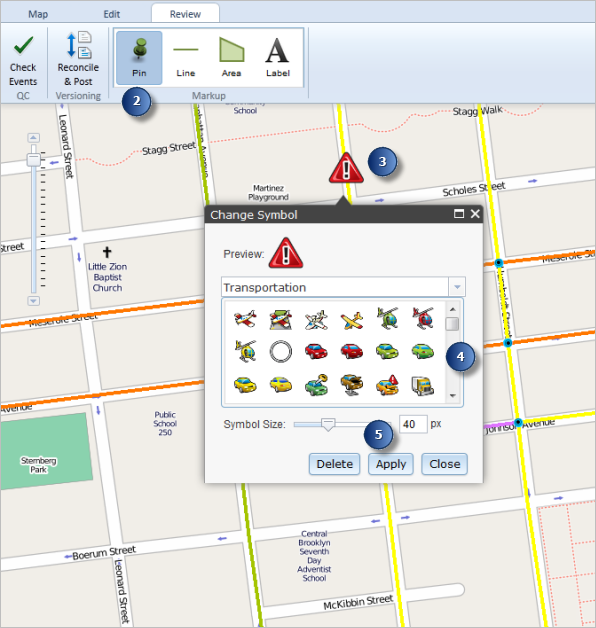Select the Line markup tool
The image size is (596, 628).
click(x=185, y=58)
